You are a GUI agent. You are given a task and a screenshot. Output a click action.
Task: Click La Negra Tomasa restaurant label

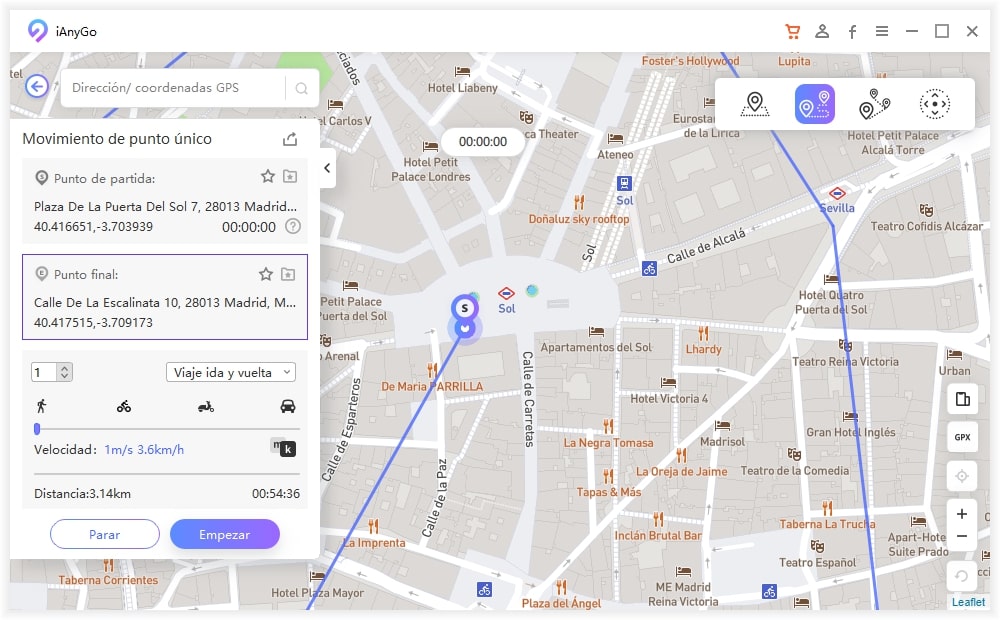point(608,443)
